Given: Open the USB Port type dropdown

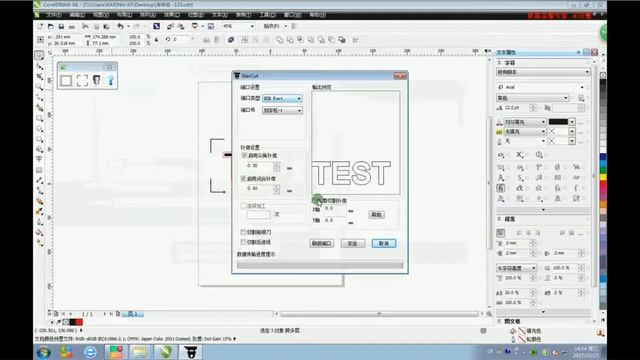Looking at the screenshot, I should click(282, 98).
